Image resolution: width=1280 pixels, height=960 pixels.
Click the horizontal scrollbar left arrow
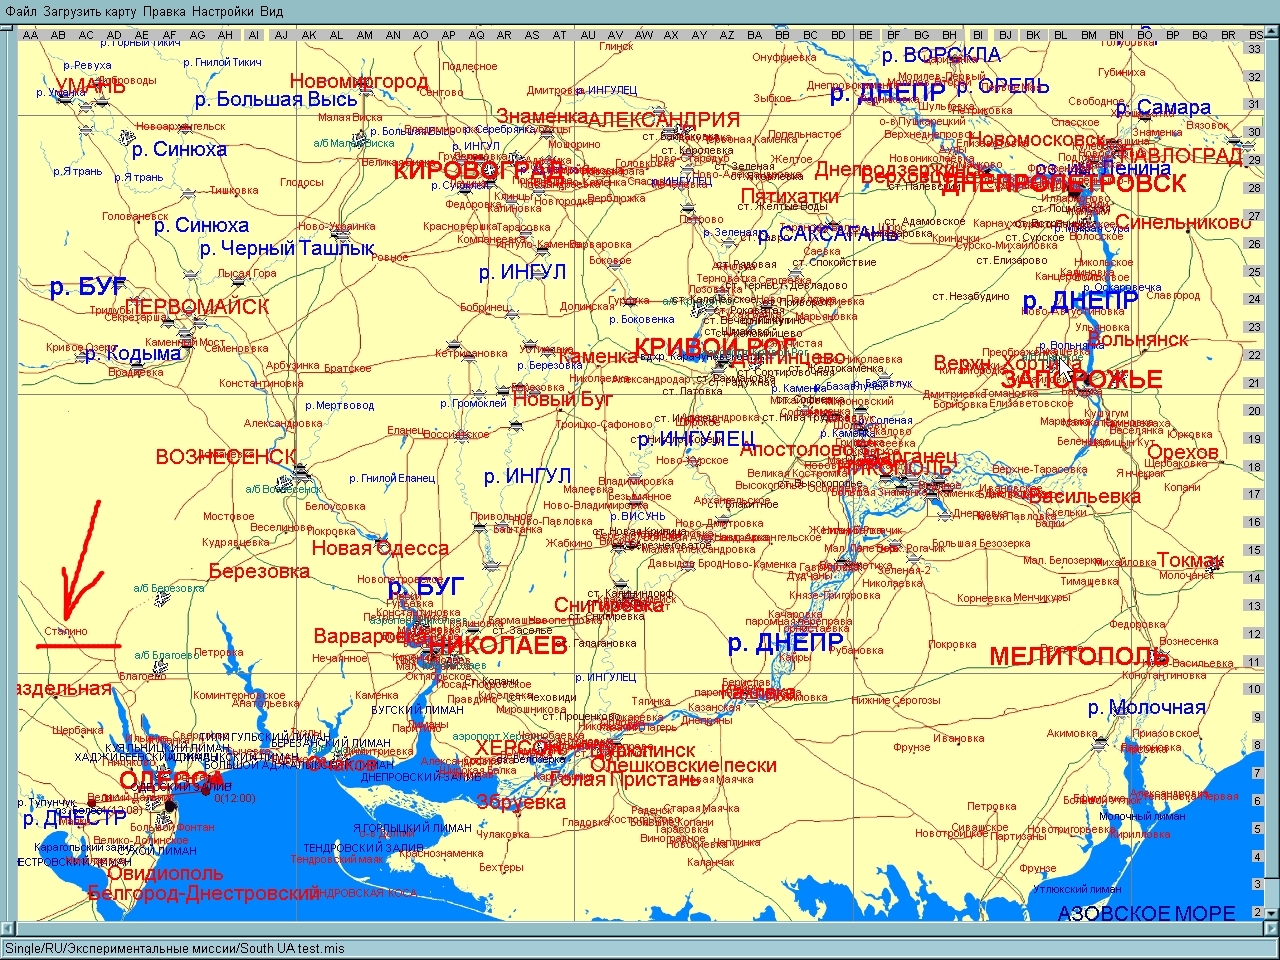(x=8, y=930)
